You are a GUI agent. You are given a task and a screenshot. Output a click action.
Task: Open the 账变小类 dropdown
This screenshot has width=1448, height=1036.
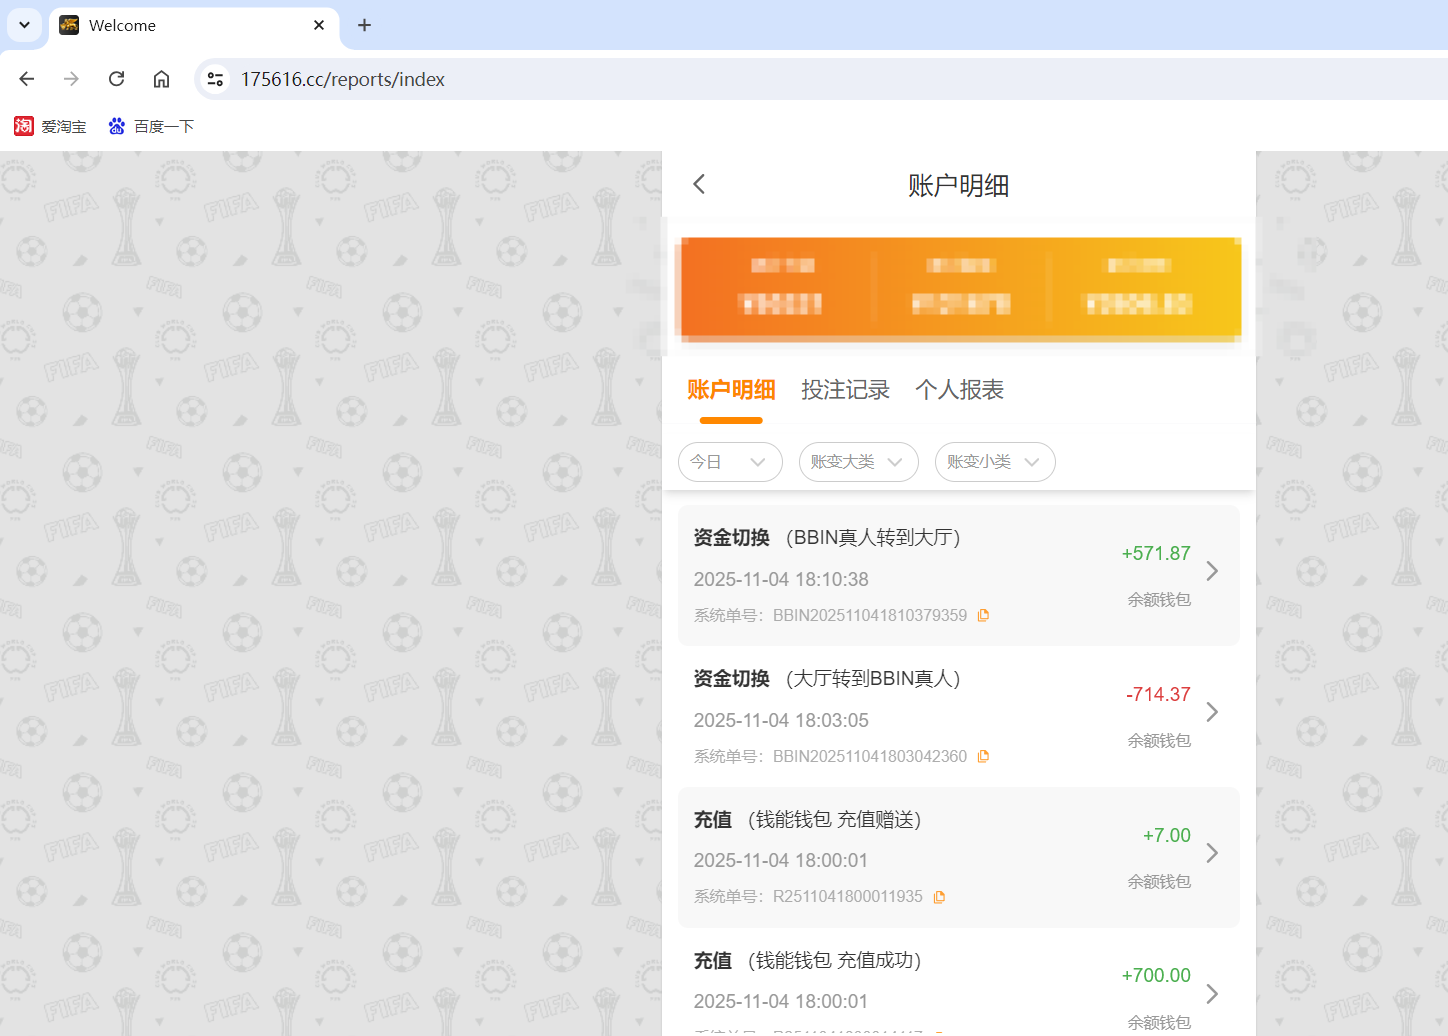(x=994, y=462)
